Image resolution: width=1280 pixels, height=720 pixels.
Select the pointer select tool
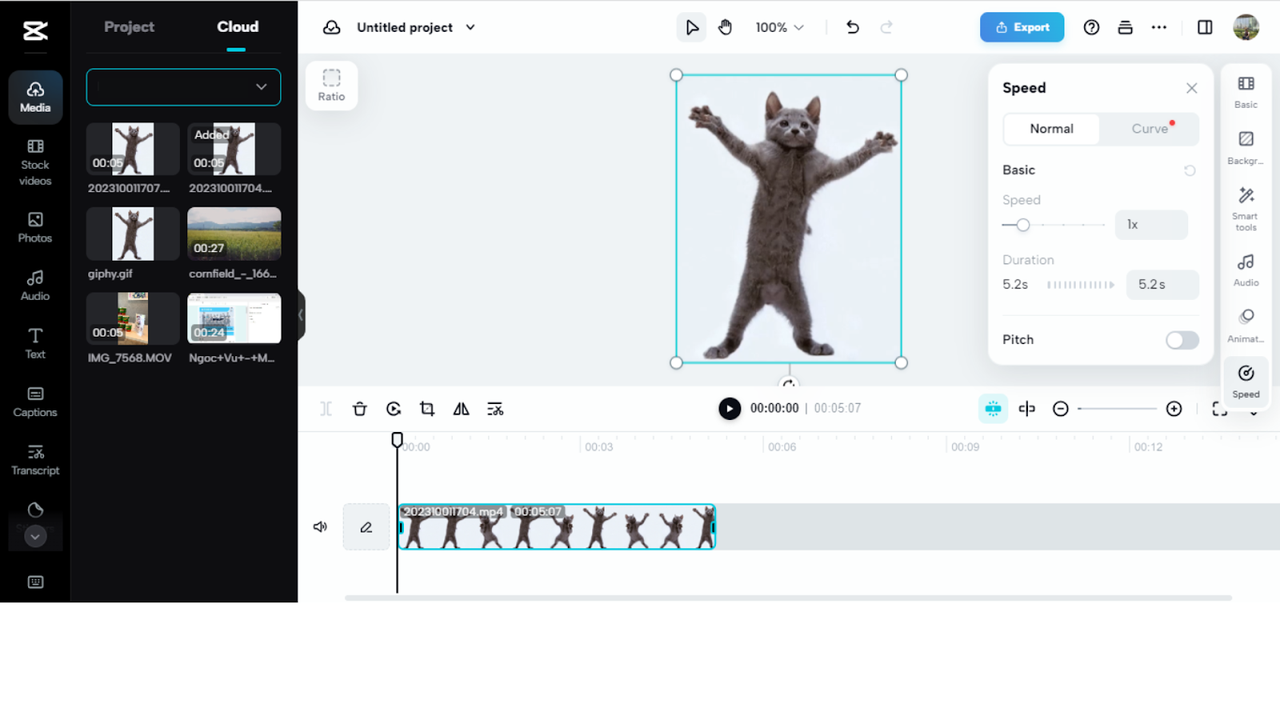click(691, 27)
